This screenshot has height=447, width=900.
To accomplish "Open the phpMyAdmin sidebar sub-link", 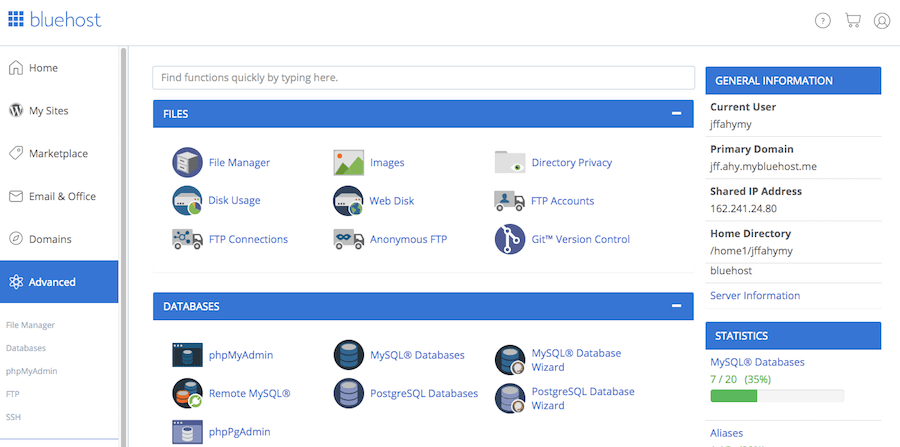I will tap(32, 371).
